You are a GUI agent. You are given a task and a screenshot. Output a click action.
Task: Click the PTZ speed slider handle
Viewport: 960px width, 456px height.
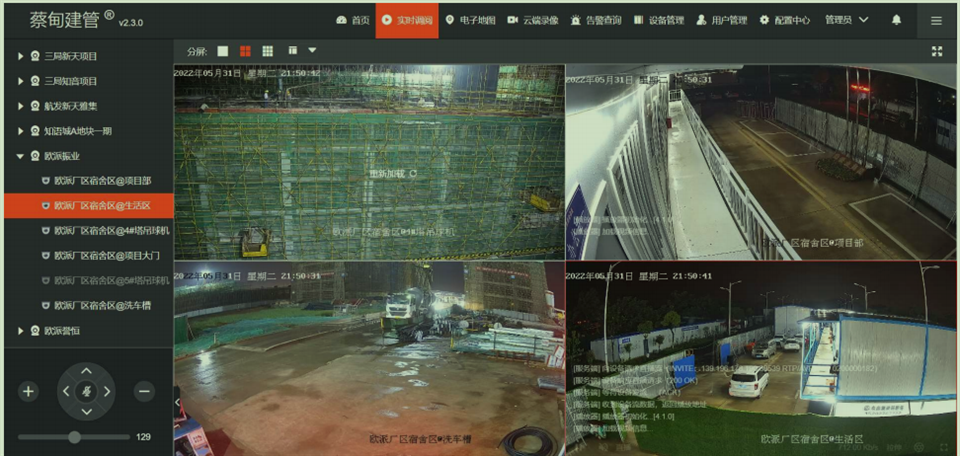(x=74, y=437)
